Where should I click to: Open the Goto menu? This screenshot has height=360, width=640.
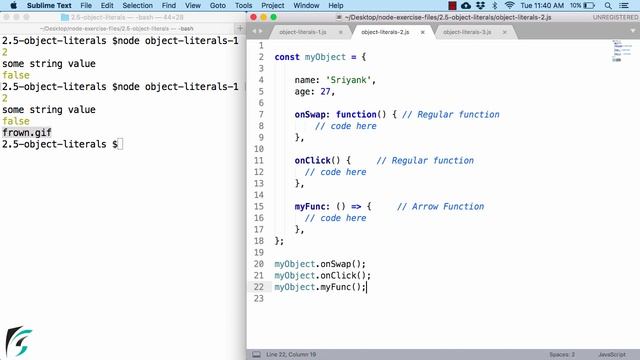tap(218, 5)
